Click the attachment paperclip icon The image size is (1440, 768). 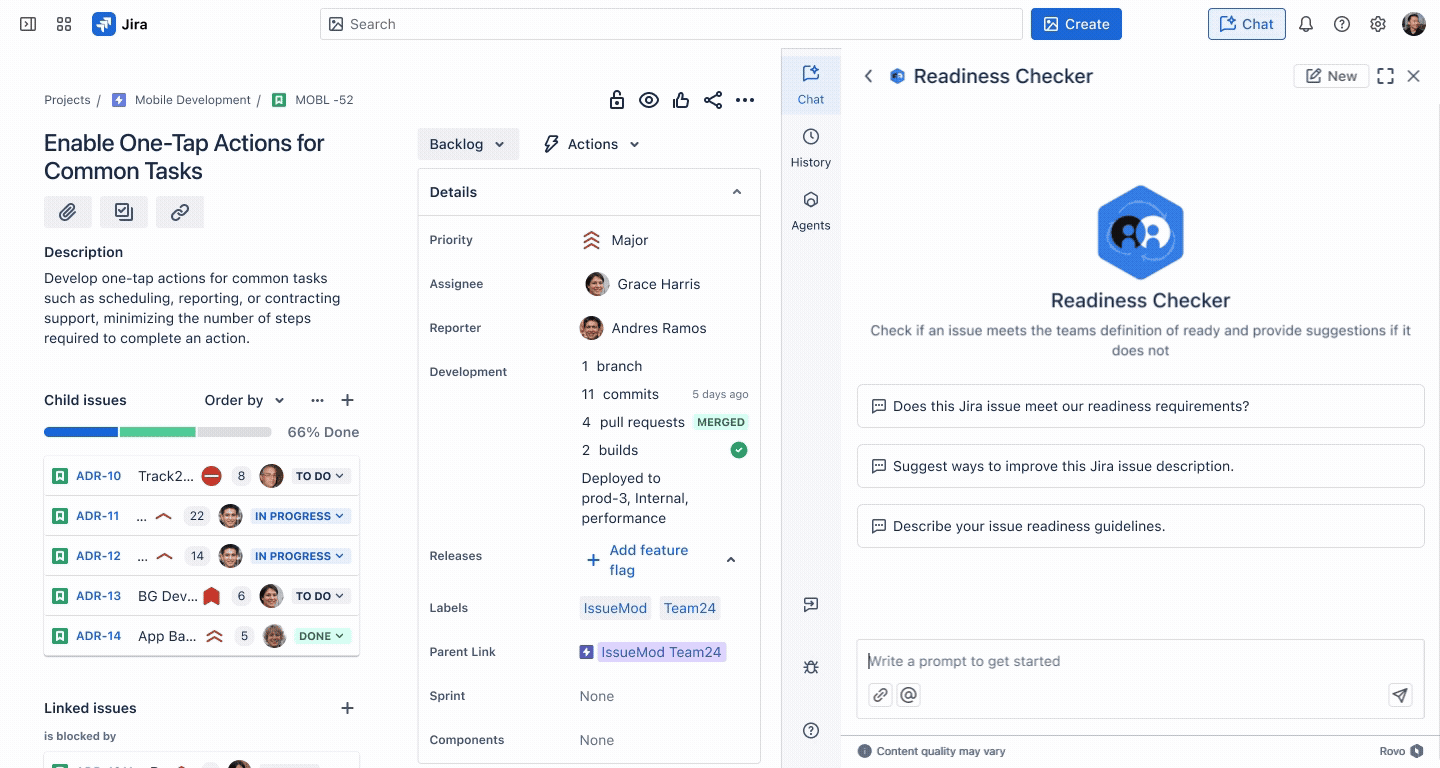(x=68, y=212)
